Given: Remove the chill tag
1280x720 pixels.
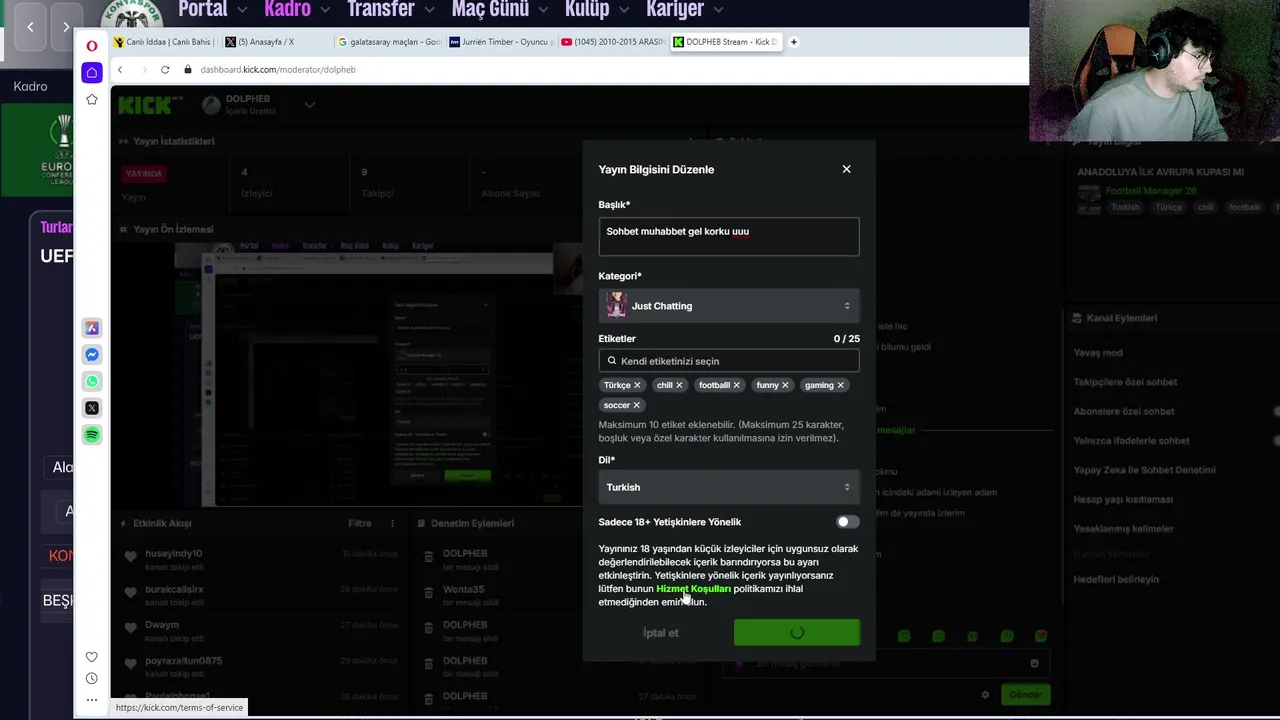Looking at the screenshot, I should point(679,385).
